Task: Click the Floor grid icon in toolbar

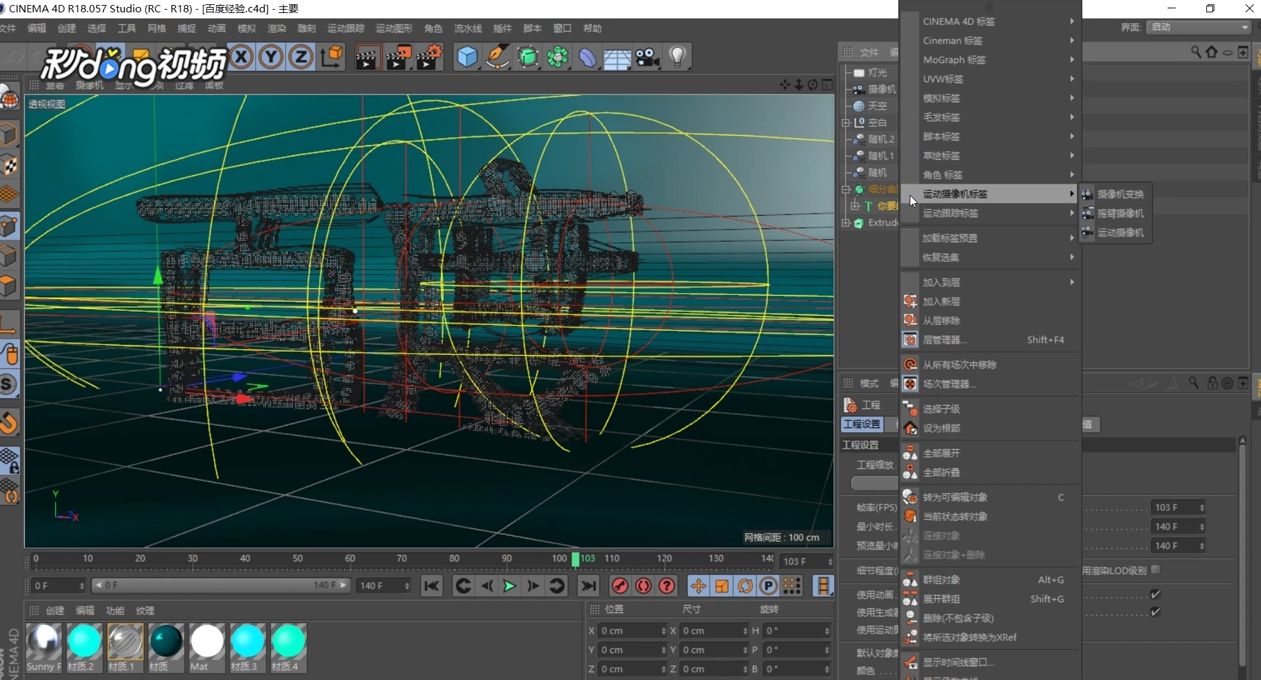Action: 617,57
